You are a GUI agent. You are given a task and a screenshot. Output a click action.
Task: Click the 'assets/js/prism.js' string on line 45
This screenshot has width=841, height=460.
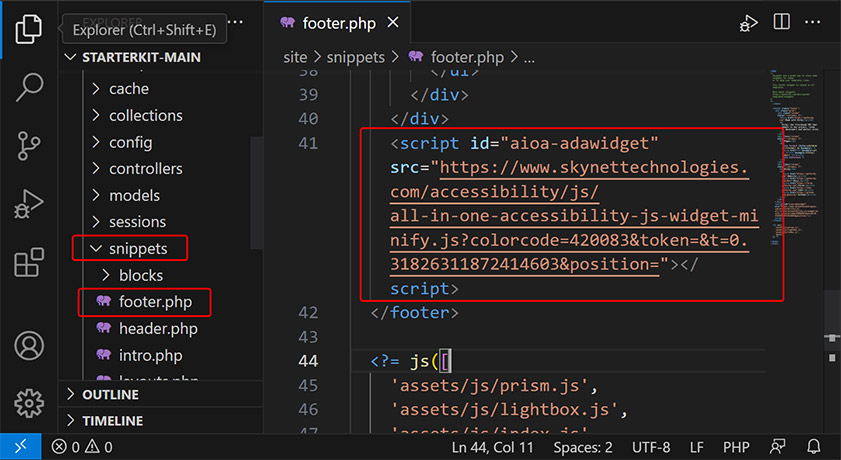point(489,385)
